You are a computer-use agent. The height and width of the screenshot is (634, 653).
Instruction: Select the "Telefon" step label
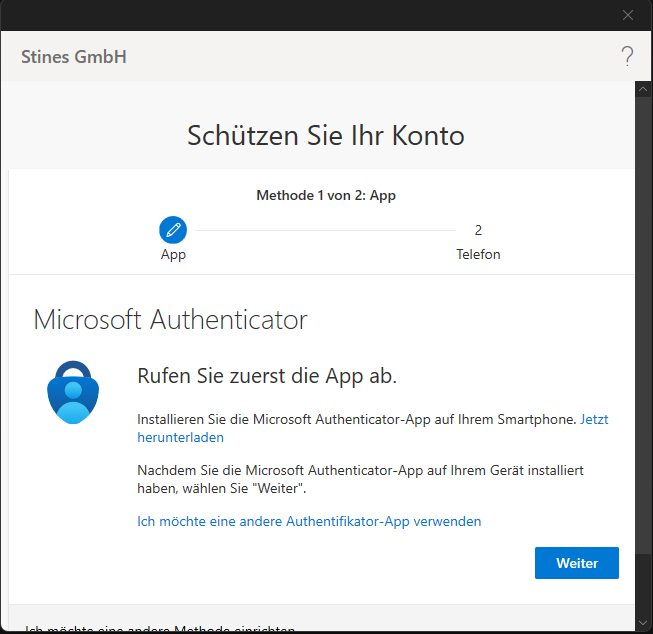pyautogui.click(x=478, y=254)
